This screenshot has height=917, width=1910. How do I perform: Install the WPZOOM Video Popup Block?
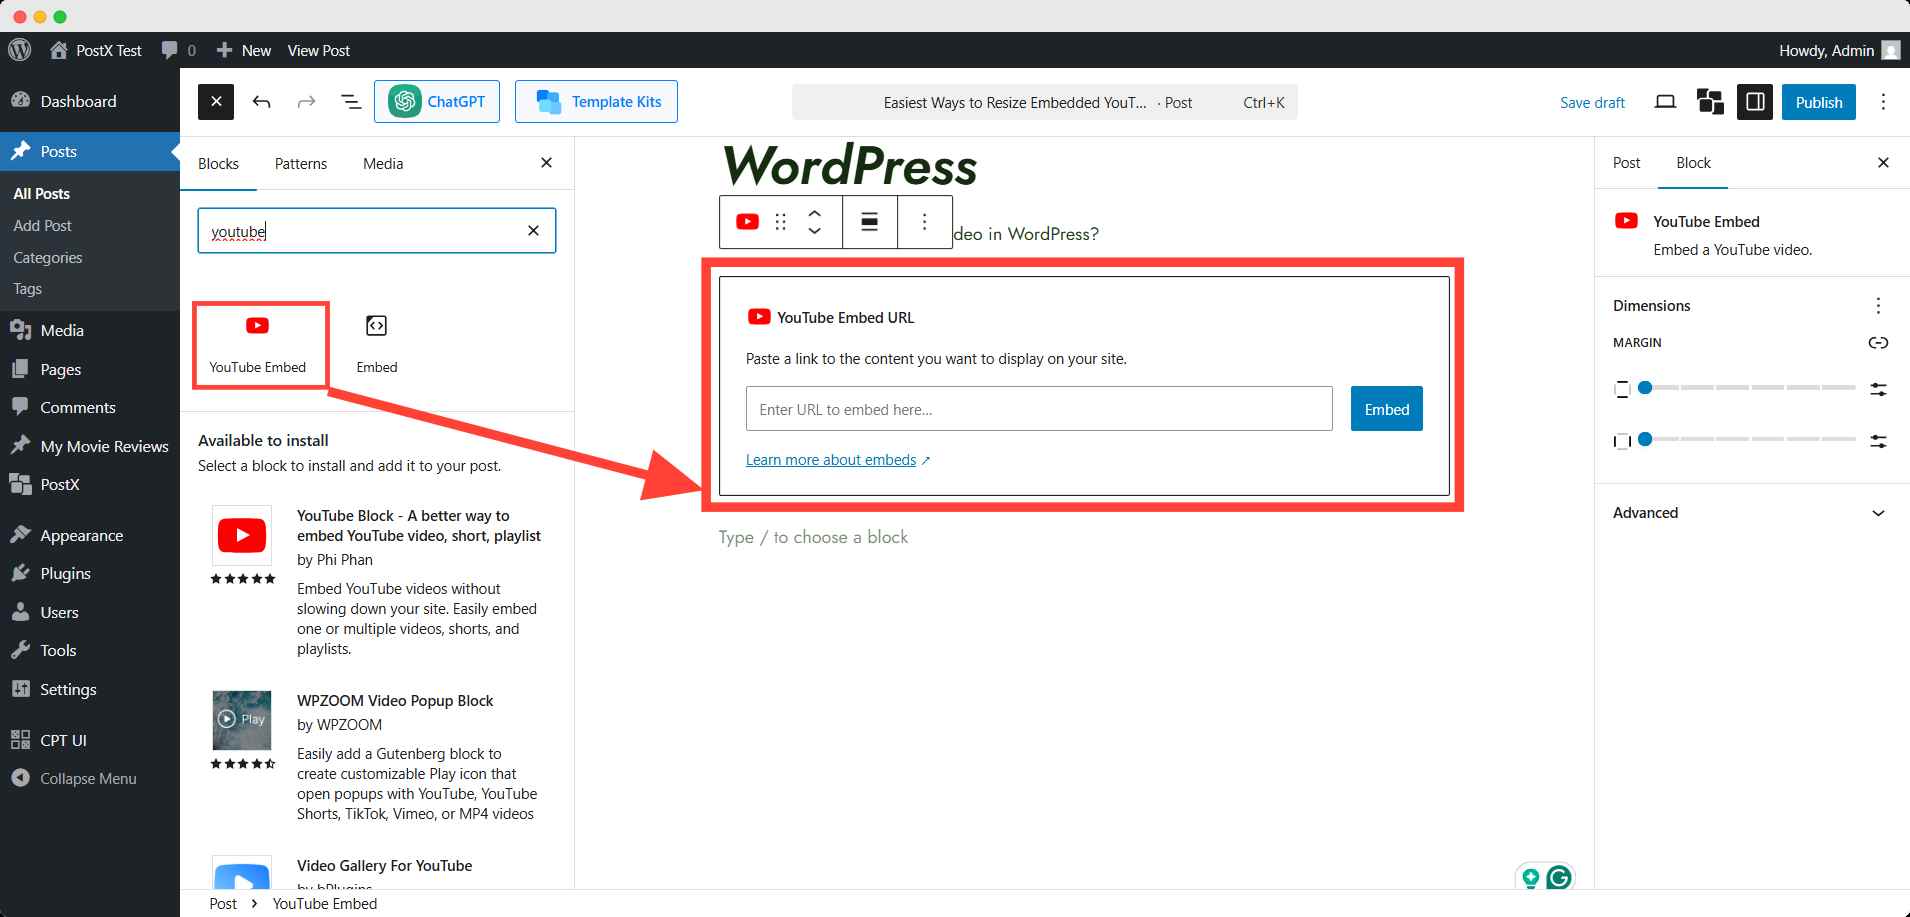tap(377, 757)
